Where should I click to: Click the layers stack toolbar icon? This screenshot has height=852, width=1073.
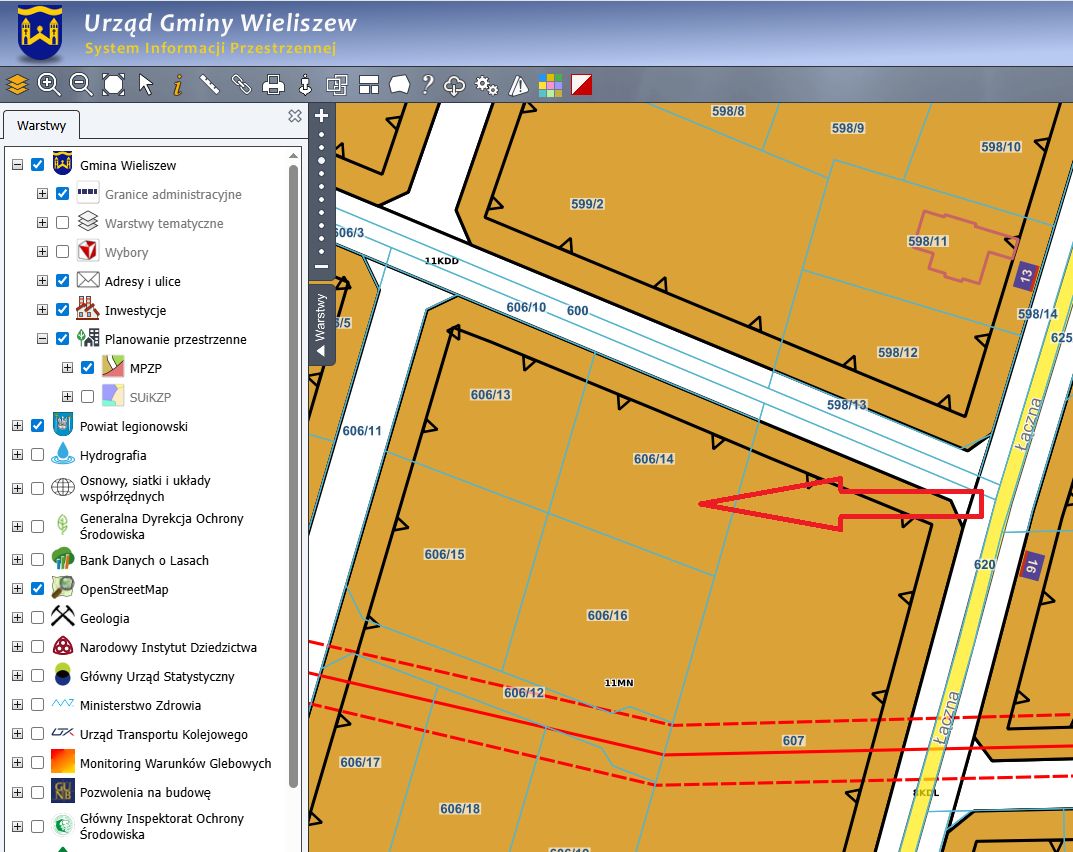pos(17,85)
